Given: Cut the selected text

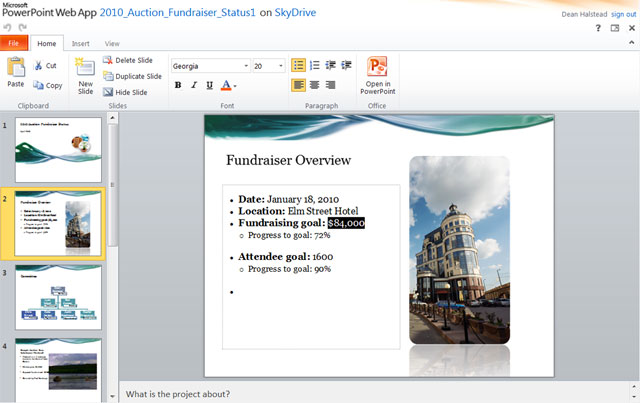Looking at the screenshot, I should coord(45,66).
